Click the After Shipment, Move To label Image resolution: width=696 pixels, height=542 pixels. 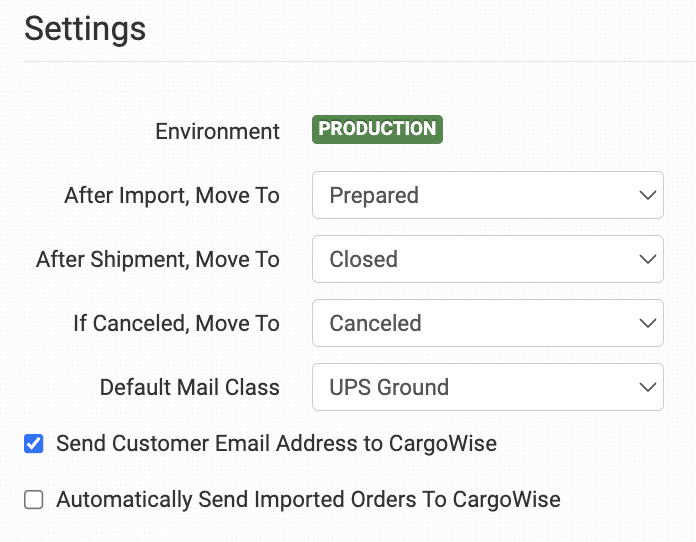pos(158,260)
